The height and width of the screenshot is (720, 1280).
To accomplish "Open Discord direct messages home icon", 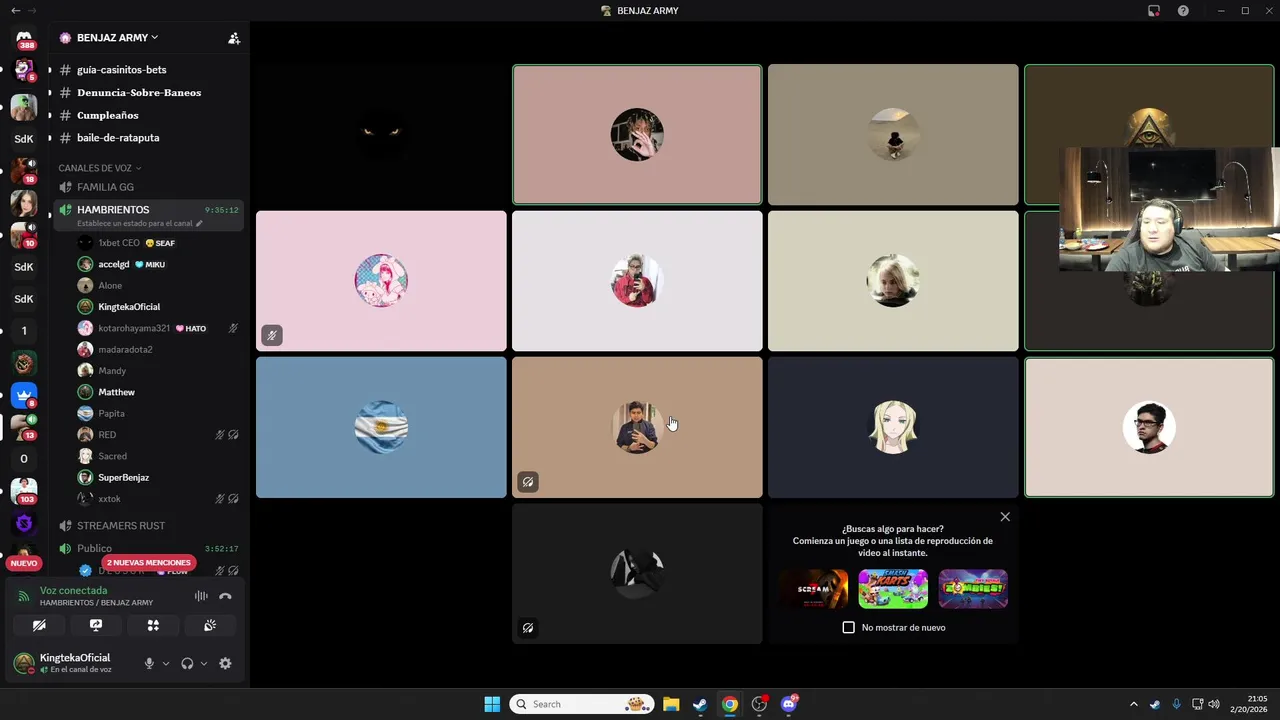I will tap(24, 38).
